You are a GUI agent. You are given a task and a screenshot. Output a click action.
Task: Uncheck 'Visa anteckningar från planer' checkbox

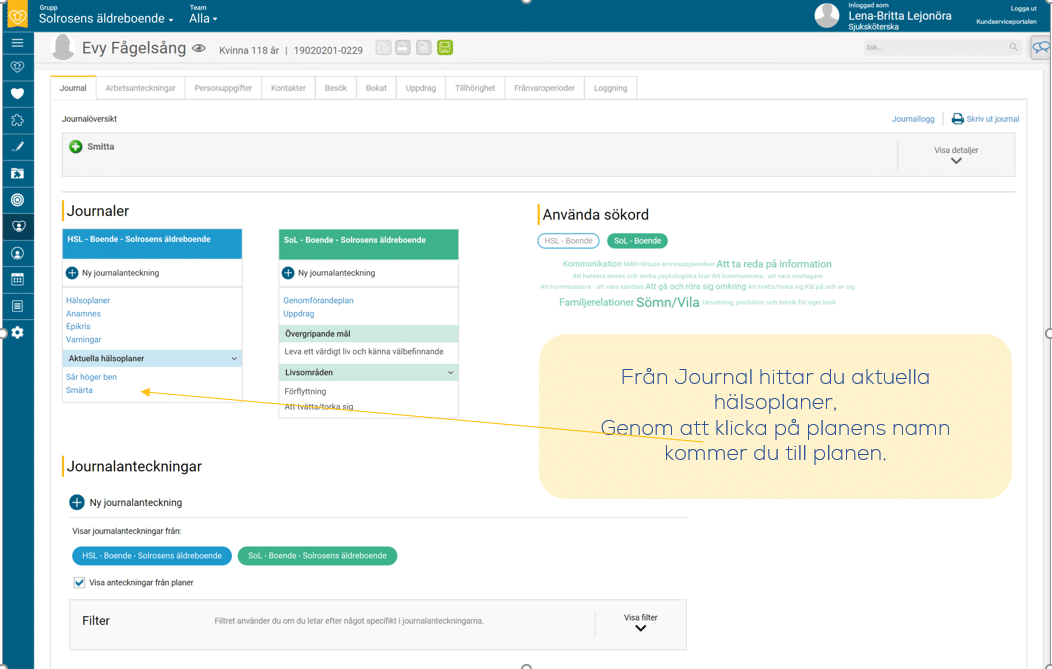point(79,582)
